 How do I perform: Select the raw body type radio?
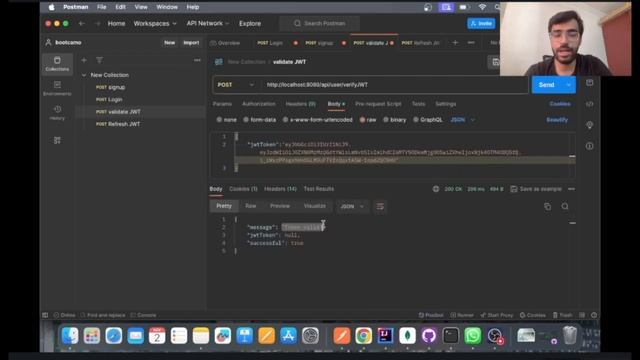362,120
